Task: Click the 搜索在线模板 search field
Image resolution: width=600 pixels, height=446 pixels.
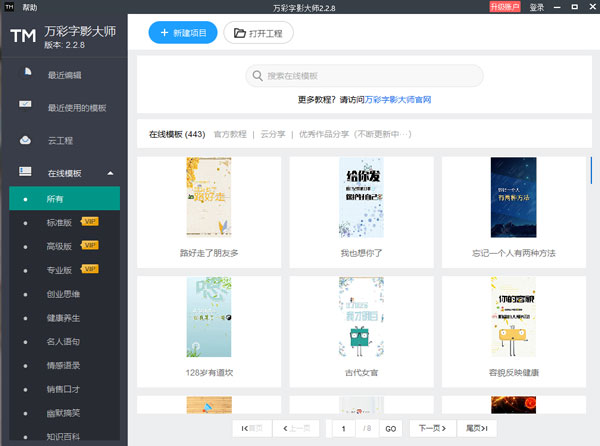Action: tap(364, 75)
